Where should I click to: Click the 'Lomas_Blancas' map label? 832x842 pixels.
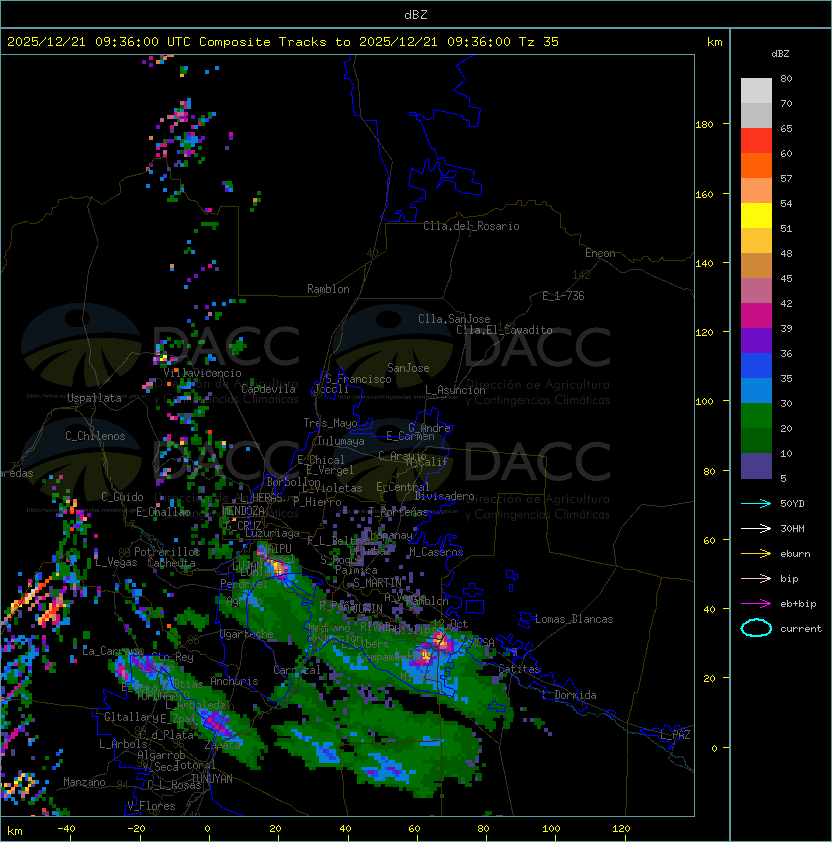coord(574,619)
